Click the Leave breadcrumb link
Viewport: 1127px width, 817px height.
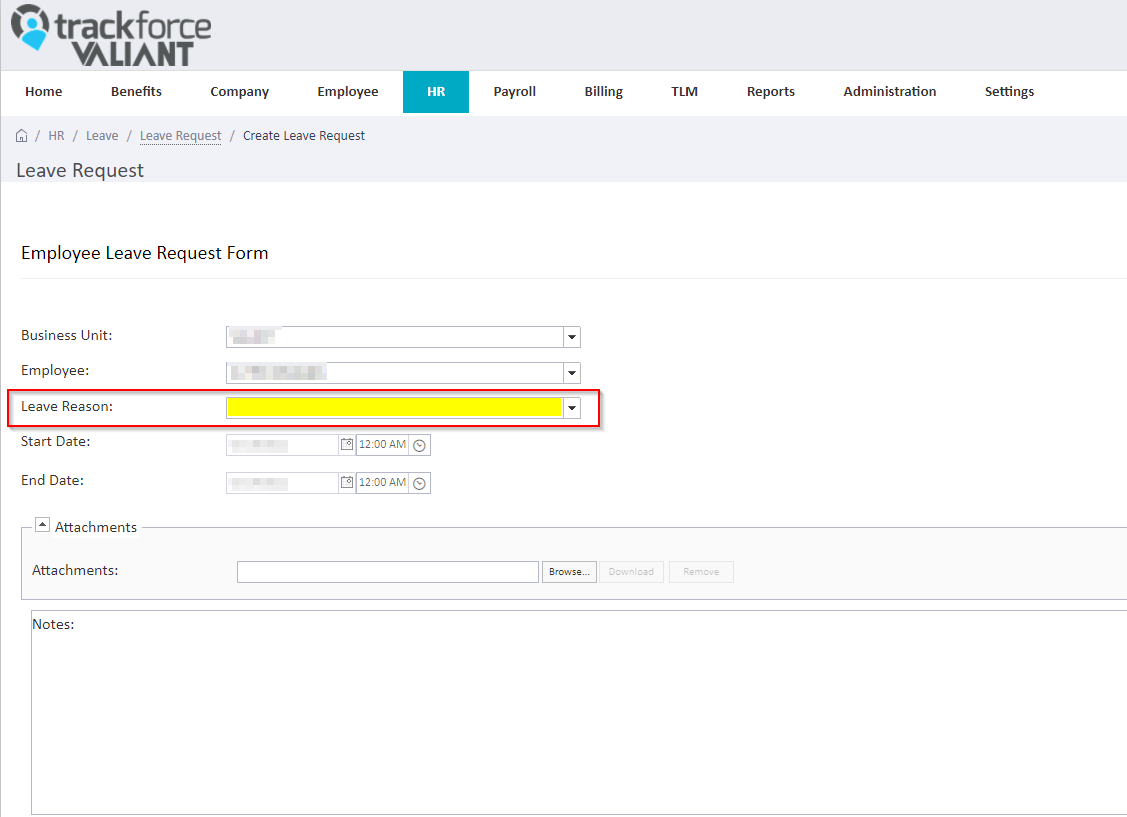tap(102, 136)
